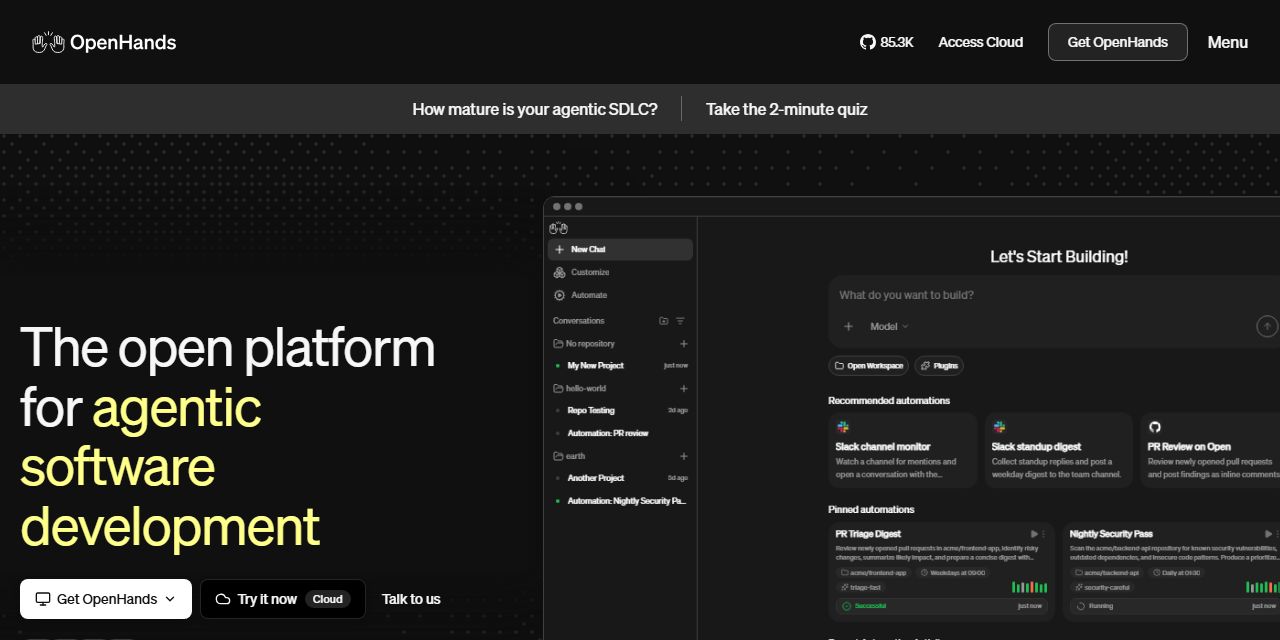The image size is (1280, 640).
Task: Open the Slack channel monitor automation card
Action: pyautogui.click(x=902, y=450)
